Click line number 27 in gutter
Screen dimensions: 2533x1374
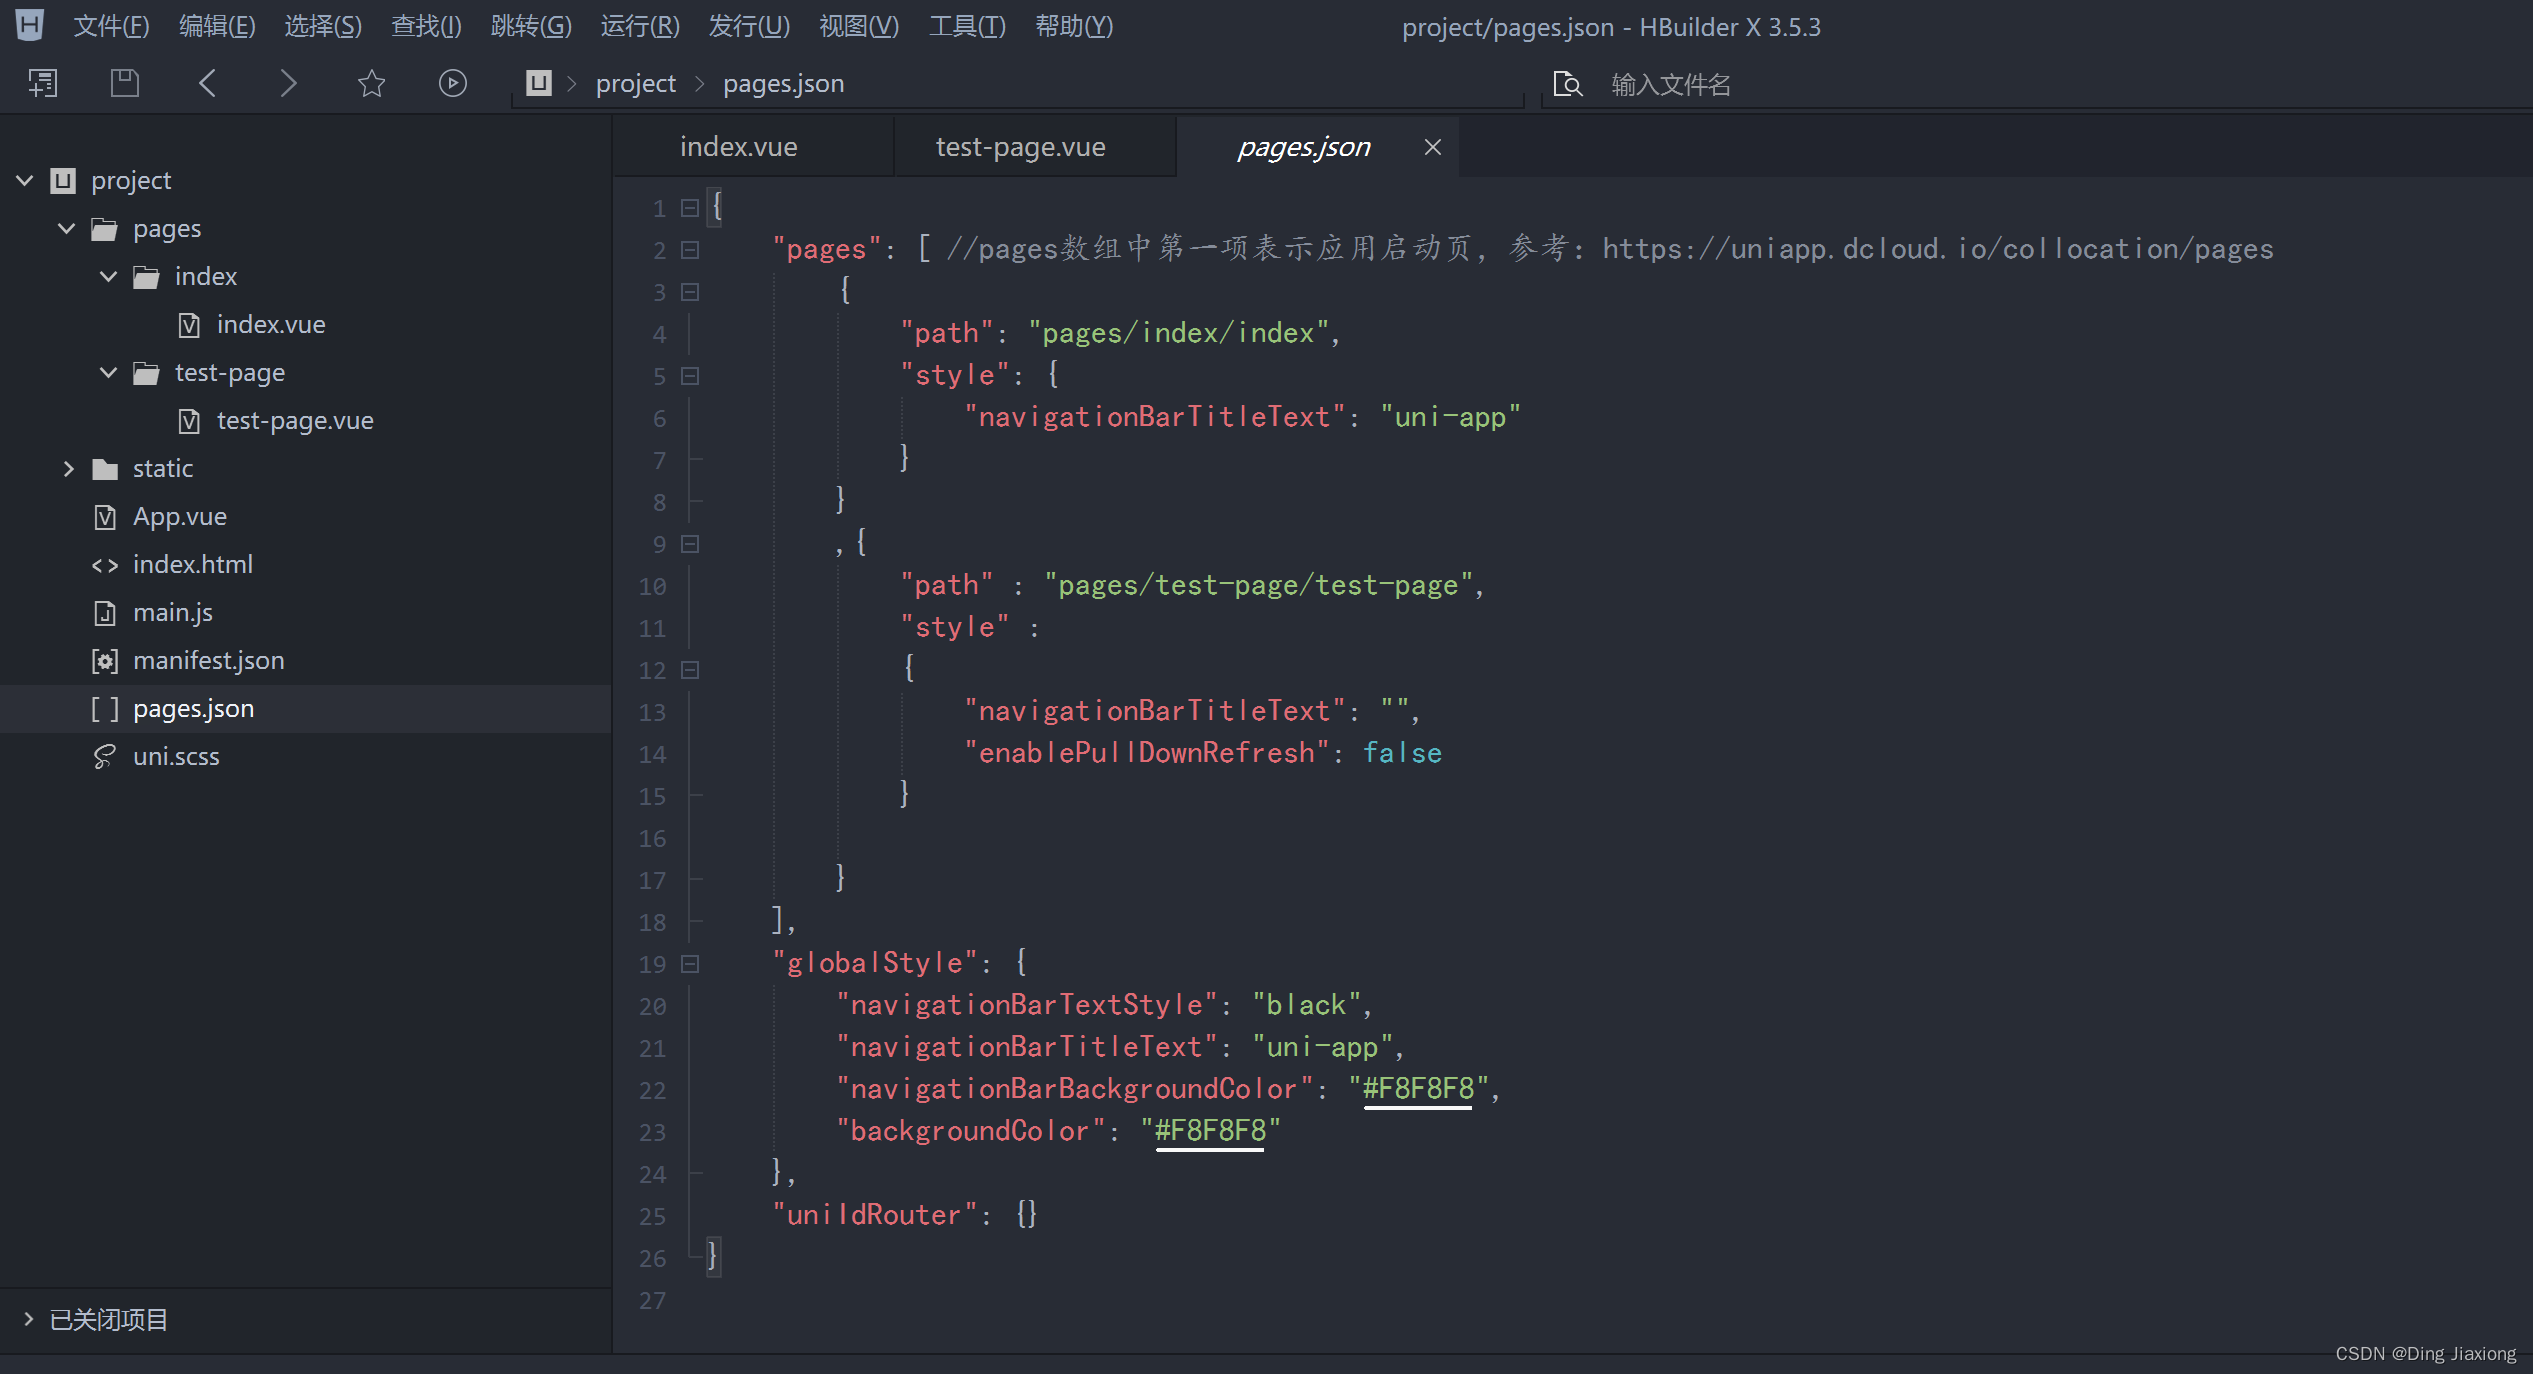pyautogui.click(x=652, y=1300)
